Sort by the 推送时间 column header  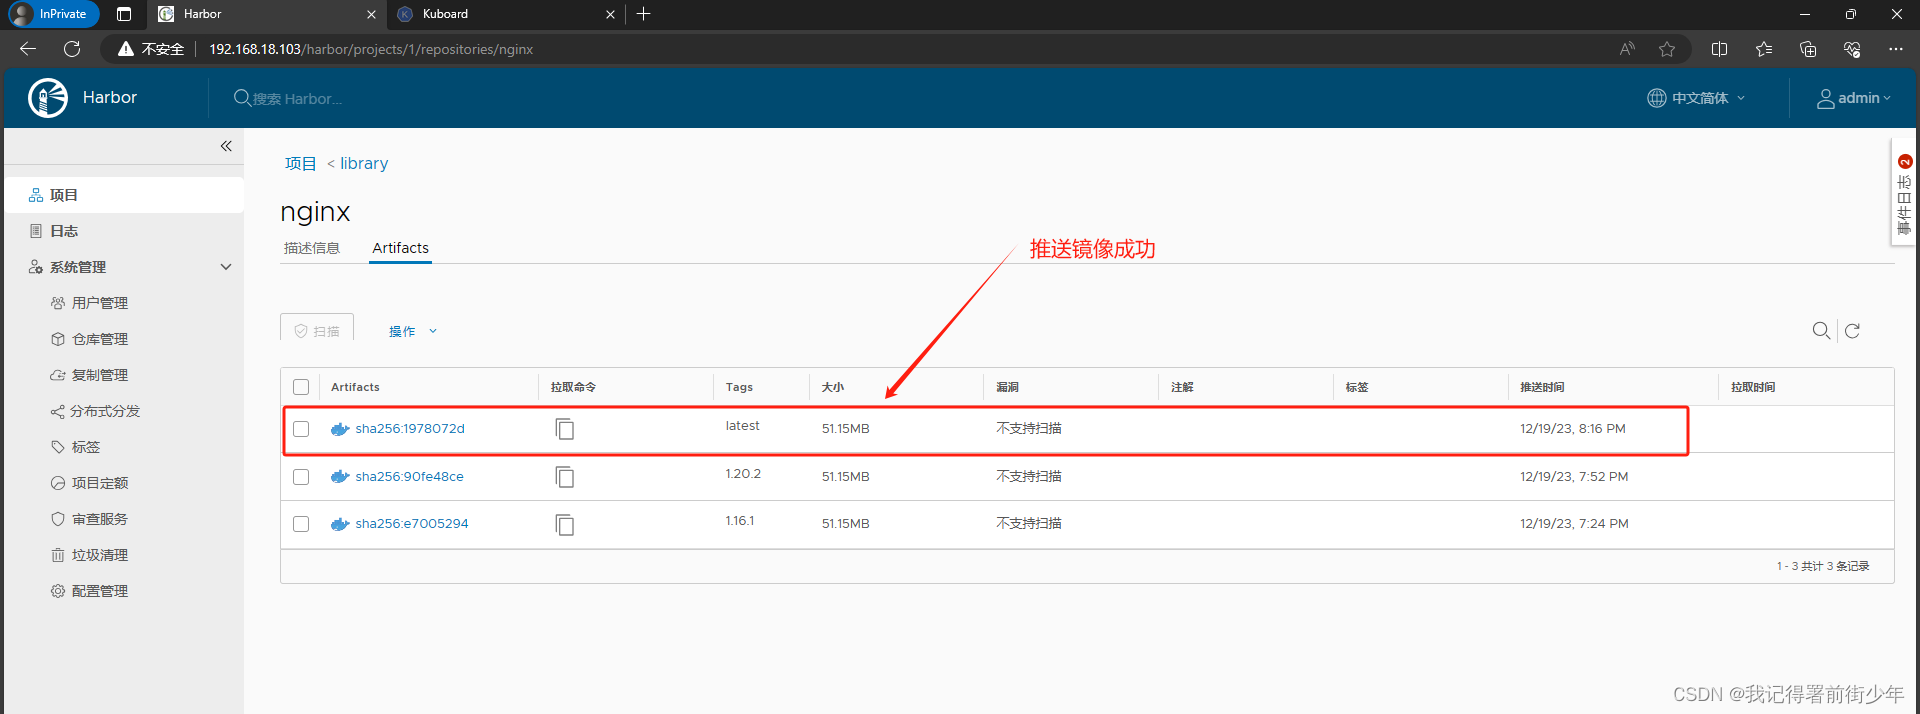tap(1542, 387)
